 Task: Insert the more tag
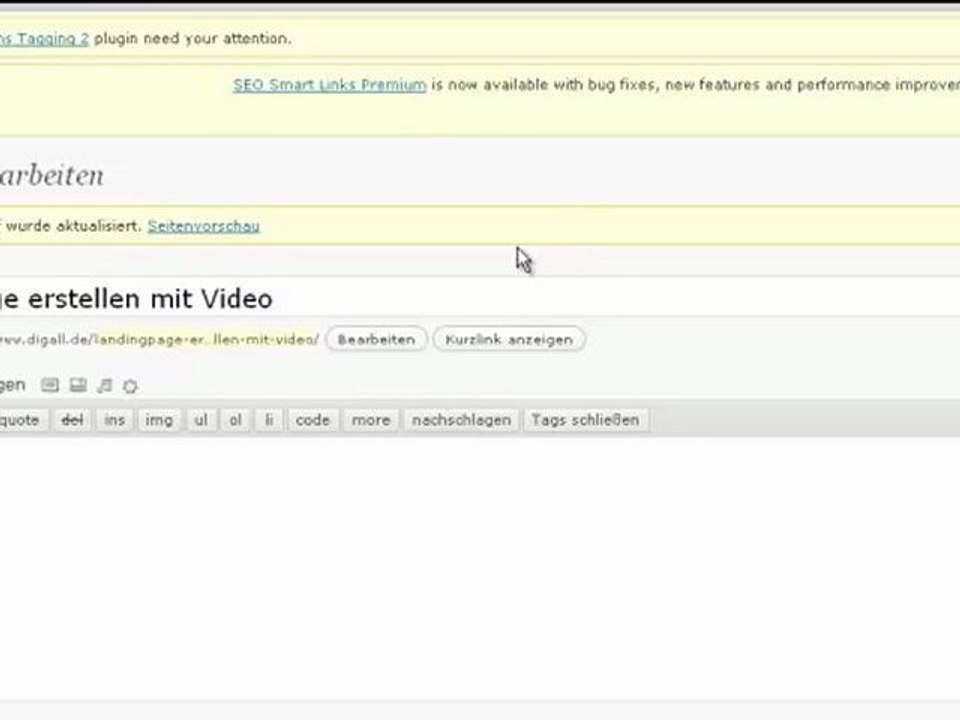[371, 420]
